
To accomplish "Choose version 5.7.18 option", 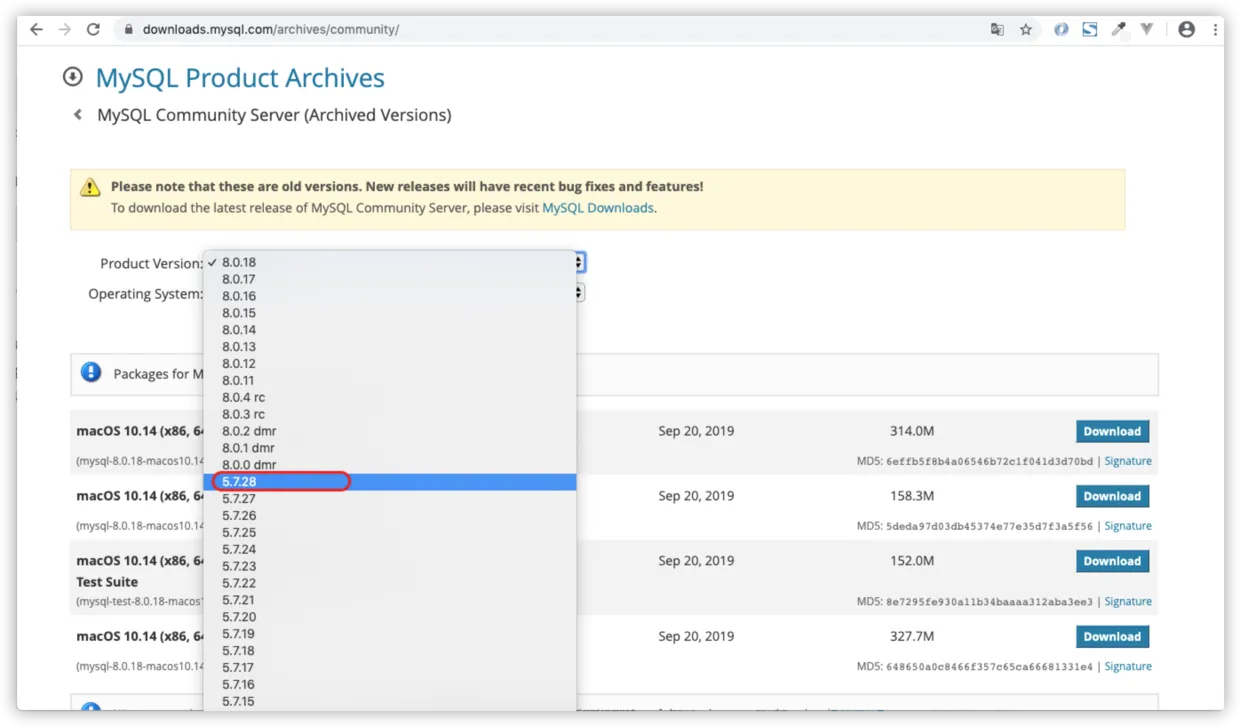I will 390,651.
